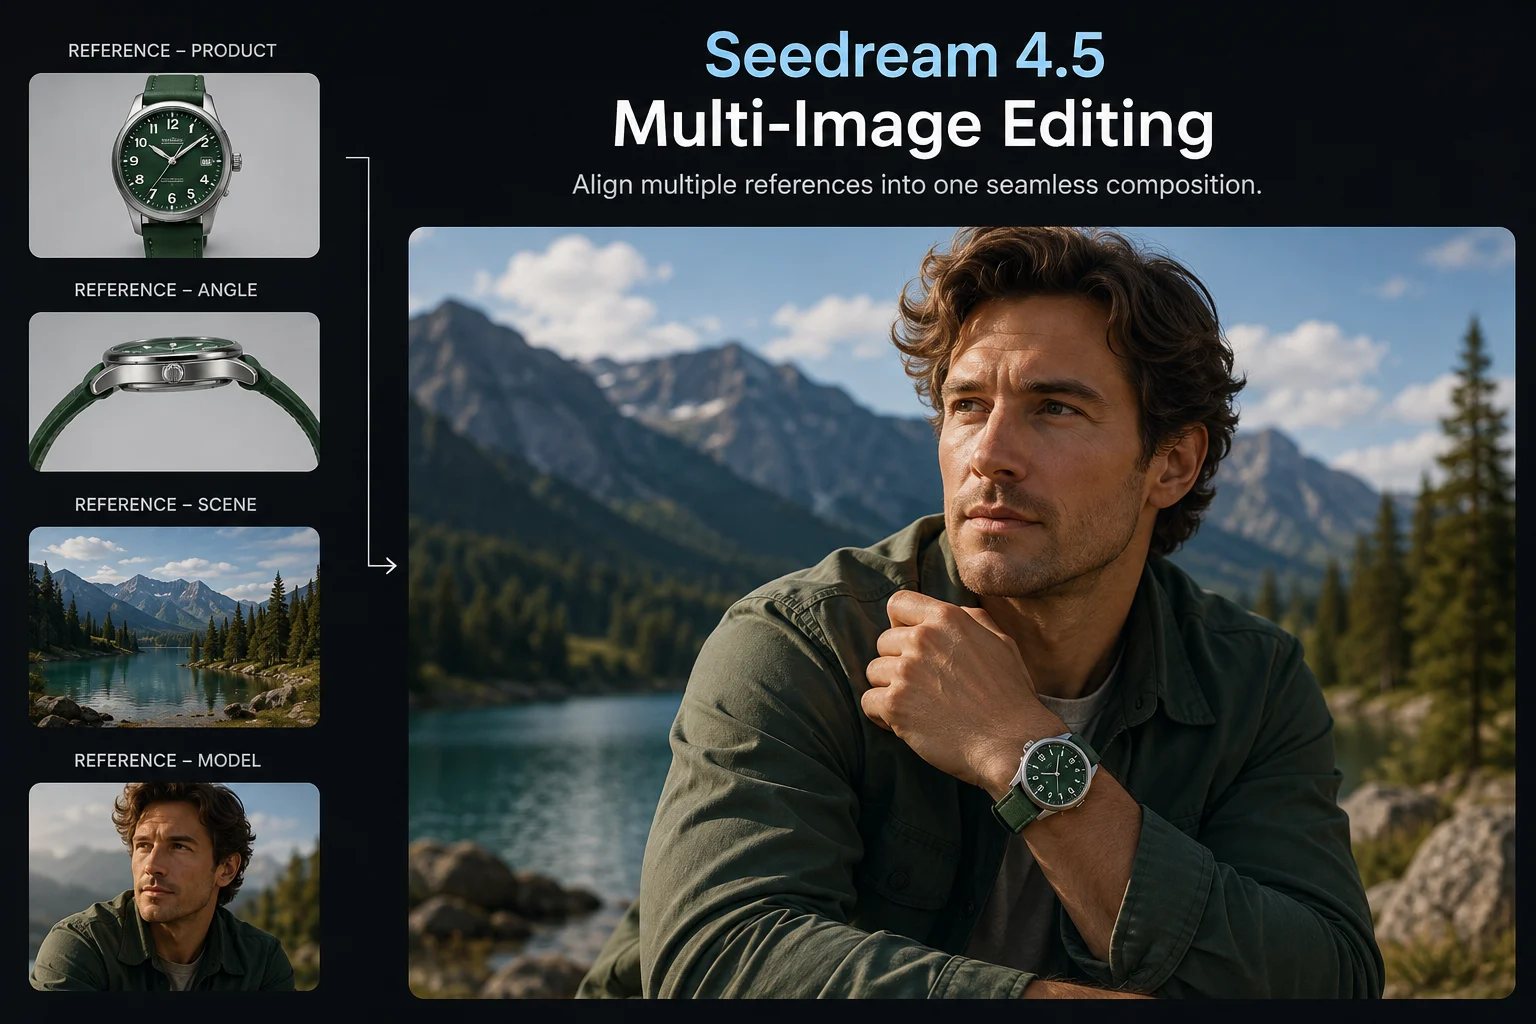Click the "REFERENCE – PRODUCT" label
The image size is (1536, 1024).
172,51
